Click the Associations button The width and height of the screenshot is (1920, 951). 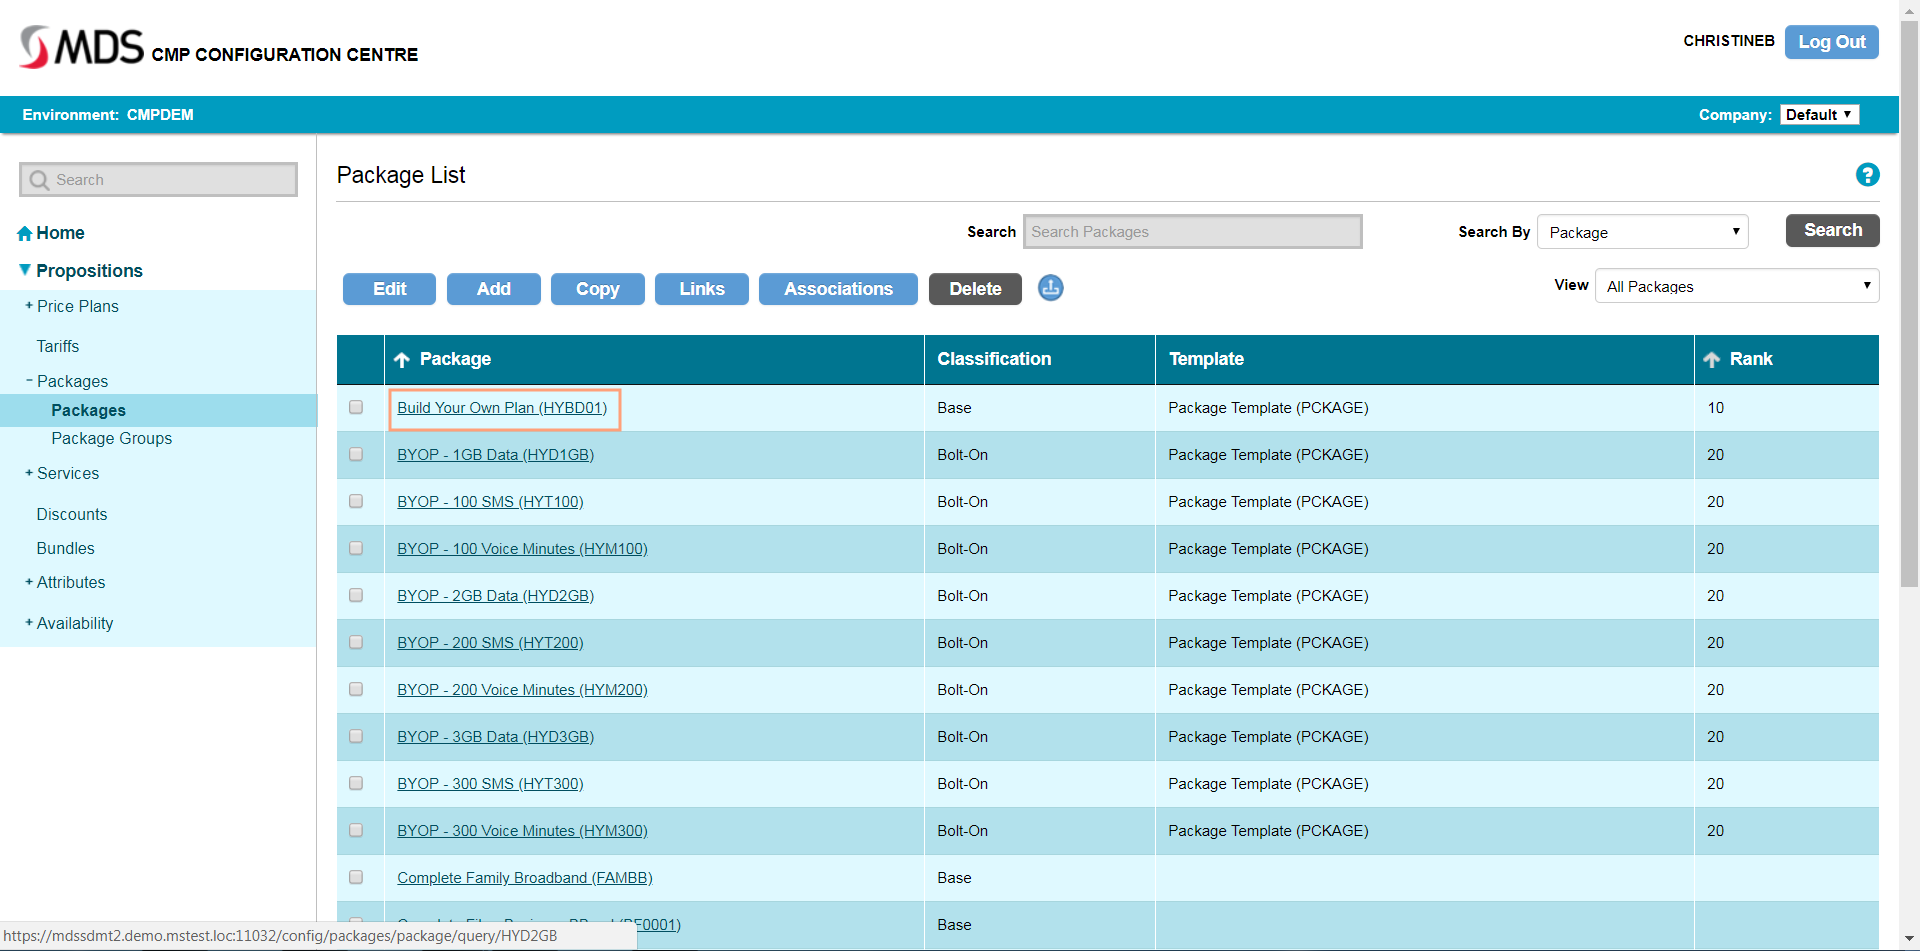click(x=838, y=289)
